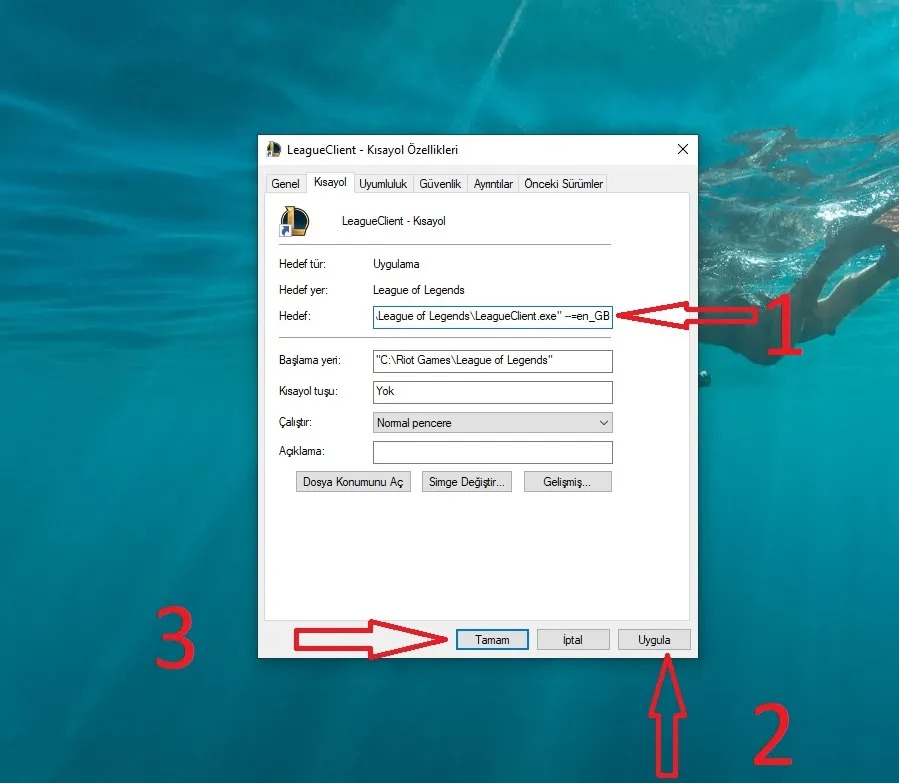
Task: Click the 'League of Legends' Hedef yer value
Action: coord(419,290)
